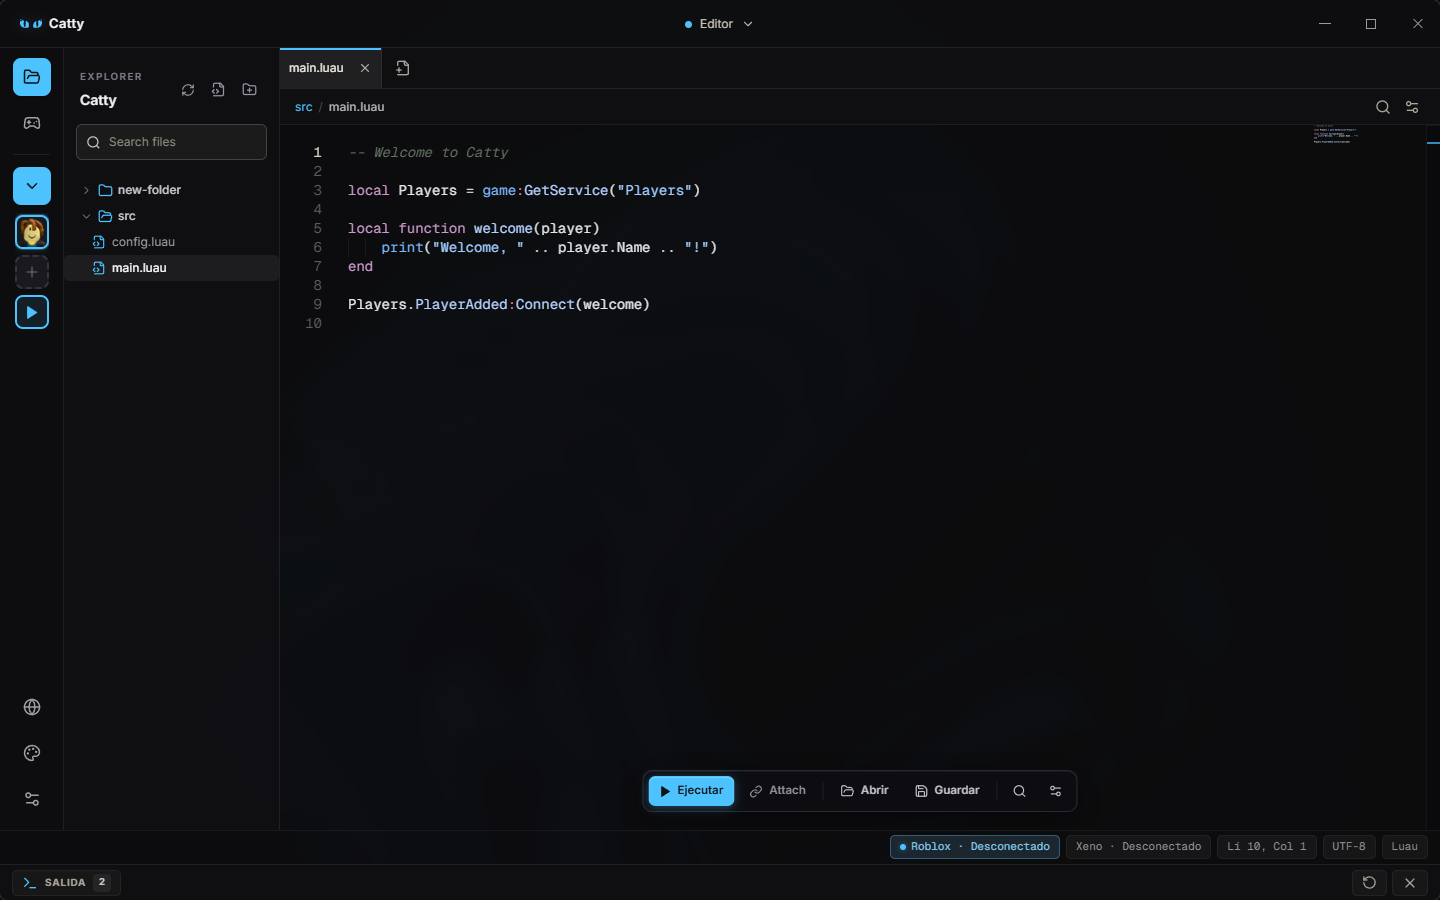Screen dimensions: 1440x900
Task: Open the theme palette icon
Action: click(32, 753)
